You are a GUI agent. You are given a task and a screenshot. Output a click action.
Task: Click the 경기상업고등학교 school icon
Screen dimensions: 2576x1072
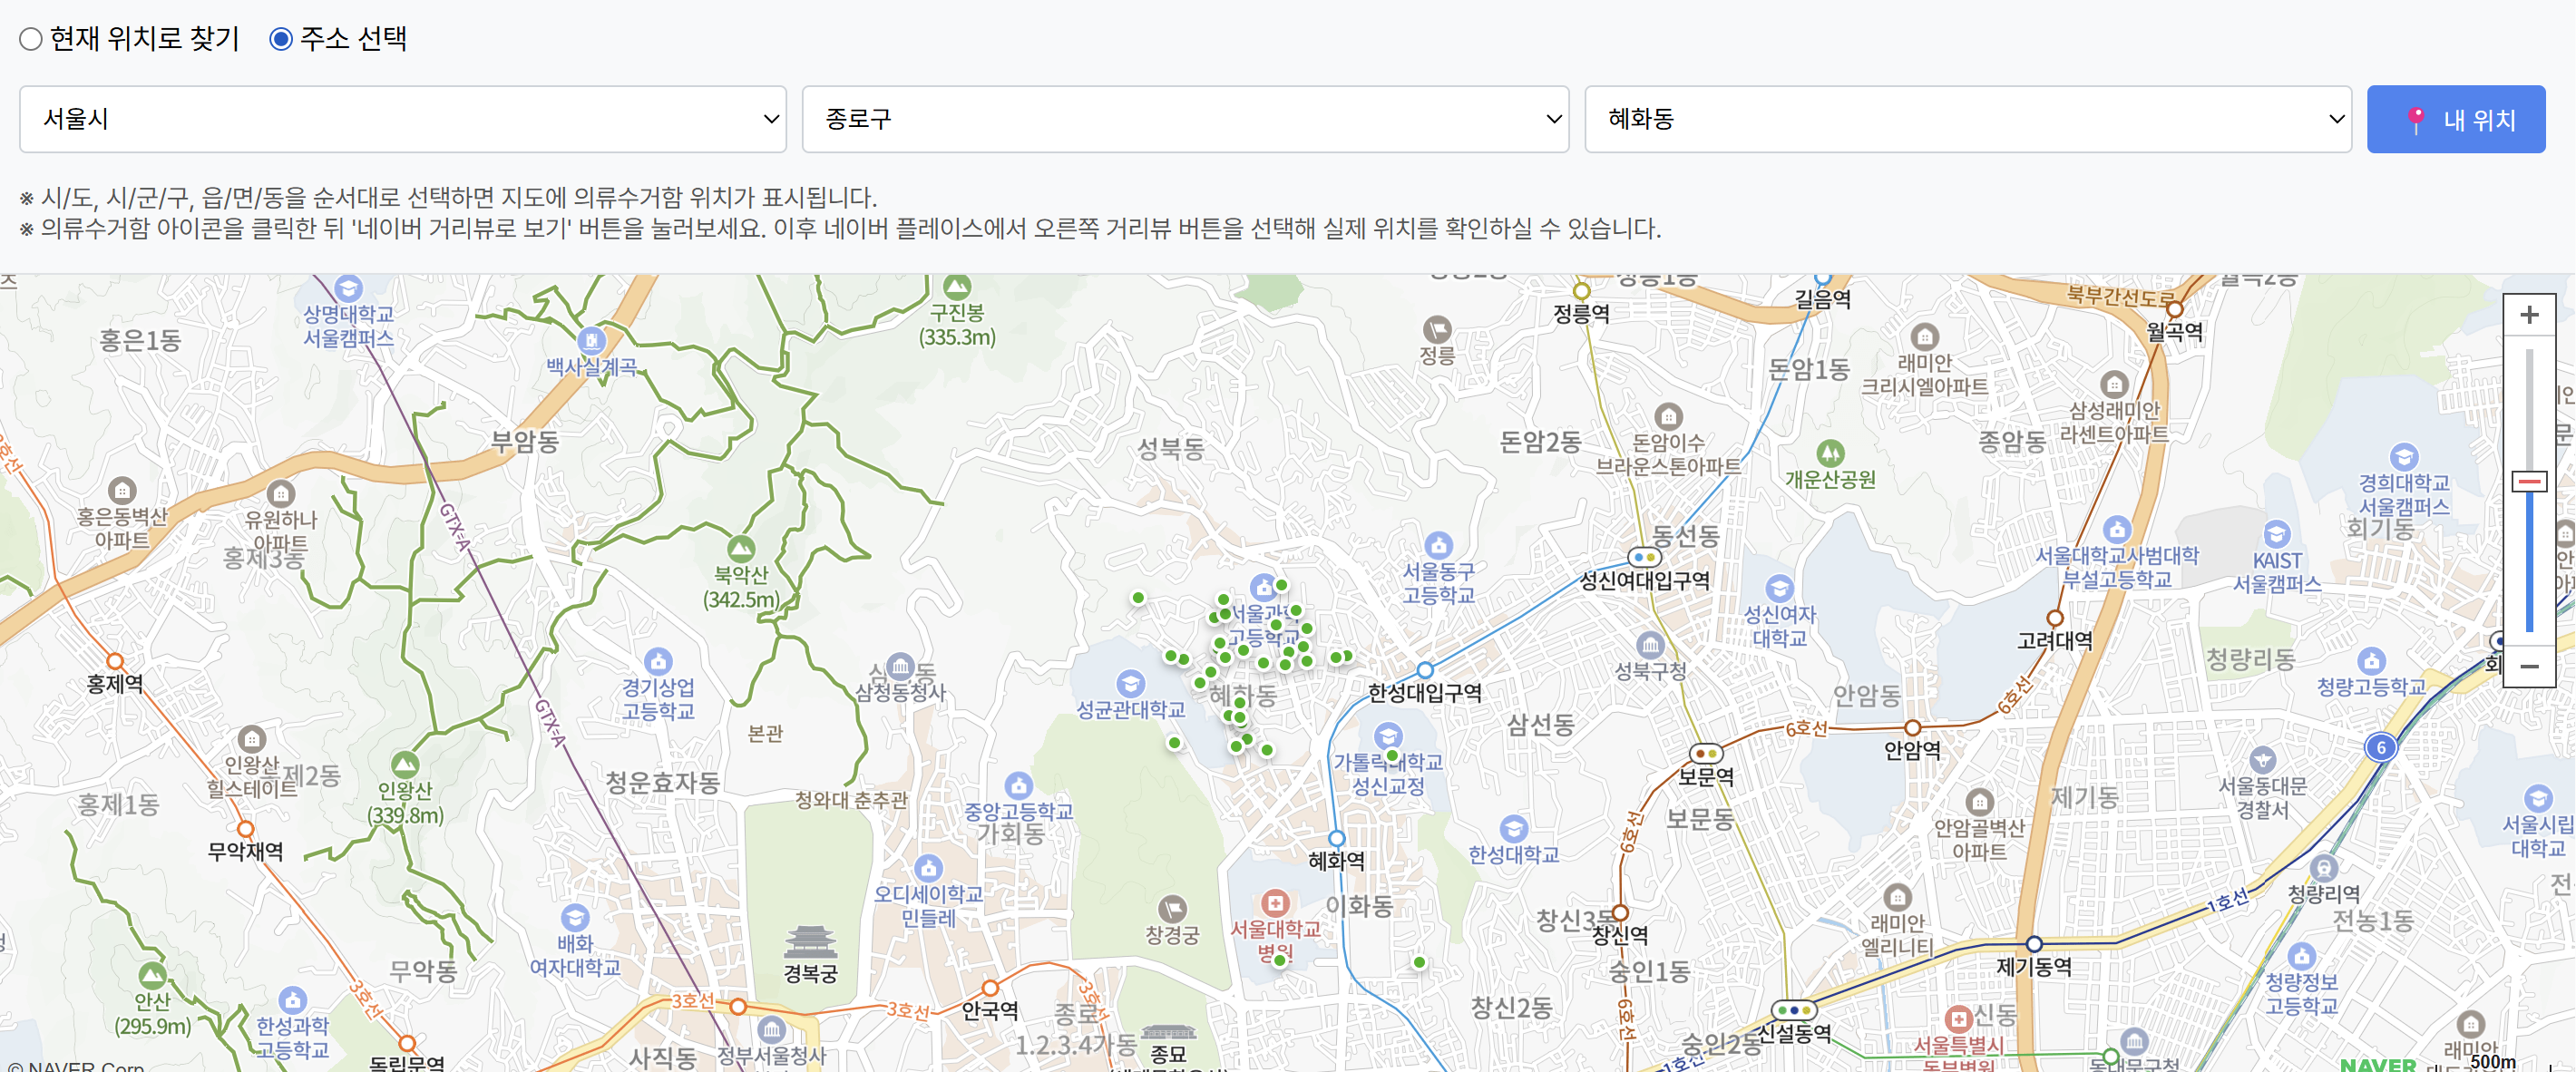tap(658, 661)
